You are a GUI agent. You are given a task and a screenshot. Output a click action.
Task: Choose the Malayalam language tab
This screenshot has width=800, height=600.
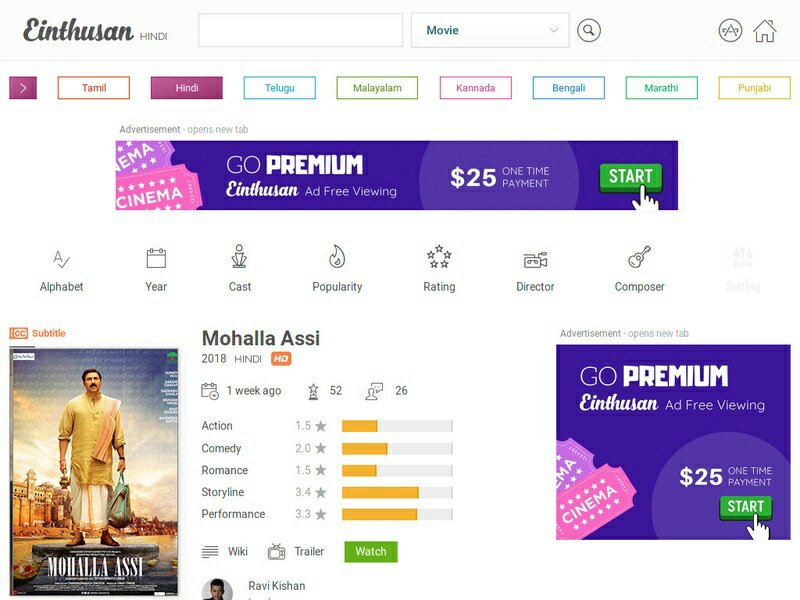pyautogui.click(x=377, y=88)
